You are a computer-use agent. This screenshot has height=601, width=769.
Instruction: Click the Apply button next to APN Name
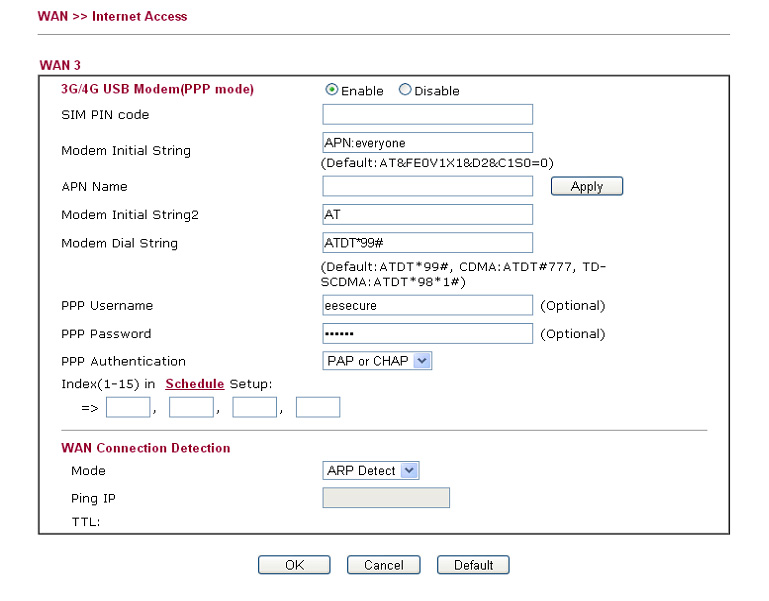[587, 186]
